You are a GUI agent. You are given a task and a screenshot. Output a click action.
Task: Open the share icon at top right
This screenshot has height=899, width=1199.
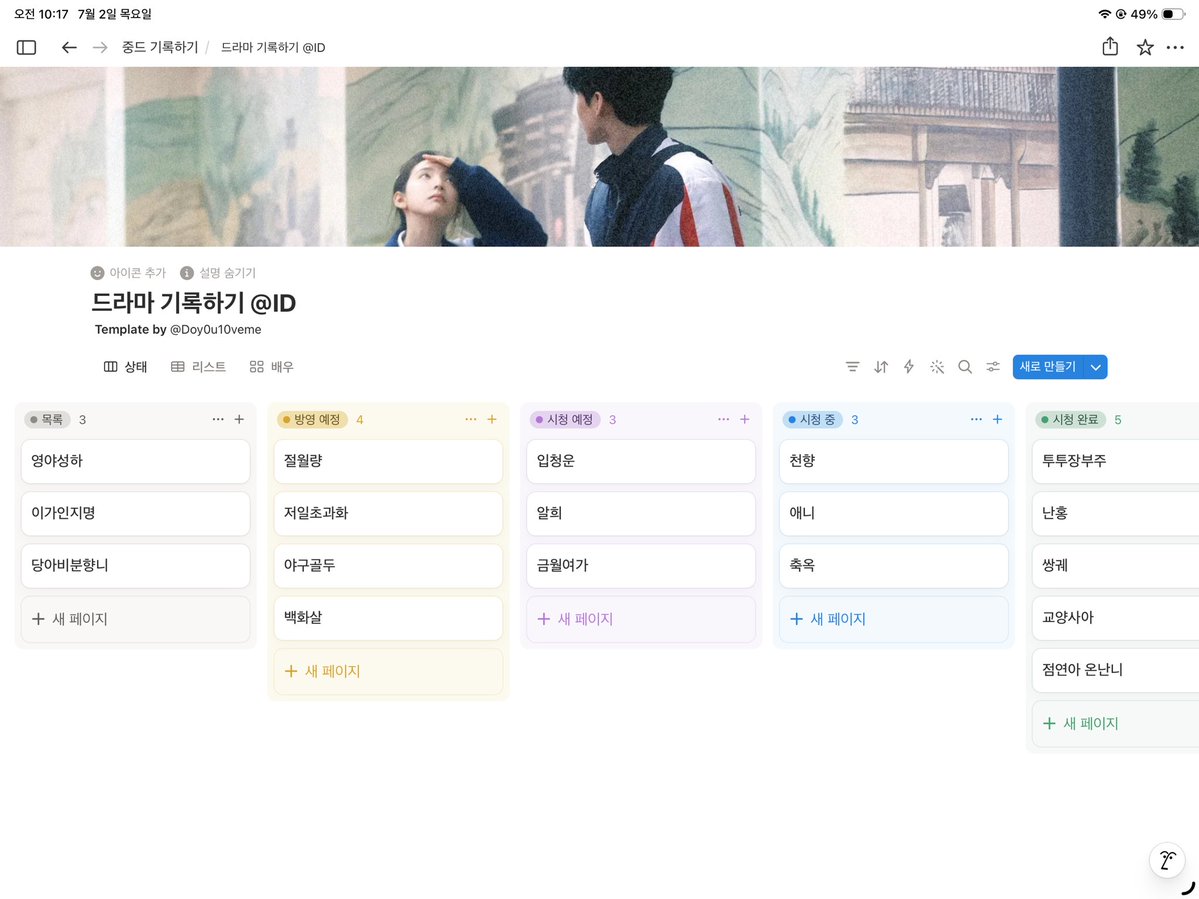click(x=1110, y=47)
